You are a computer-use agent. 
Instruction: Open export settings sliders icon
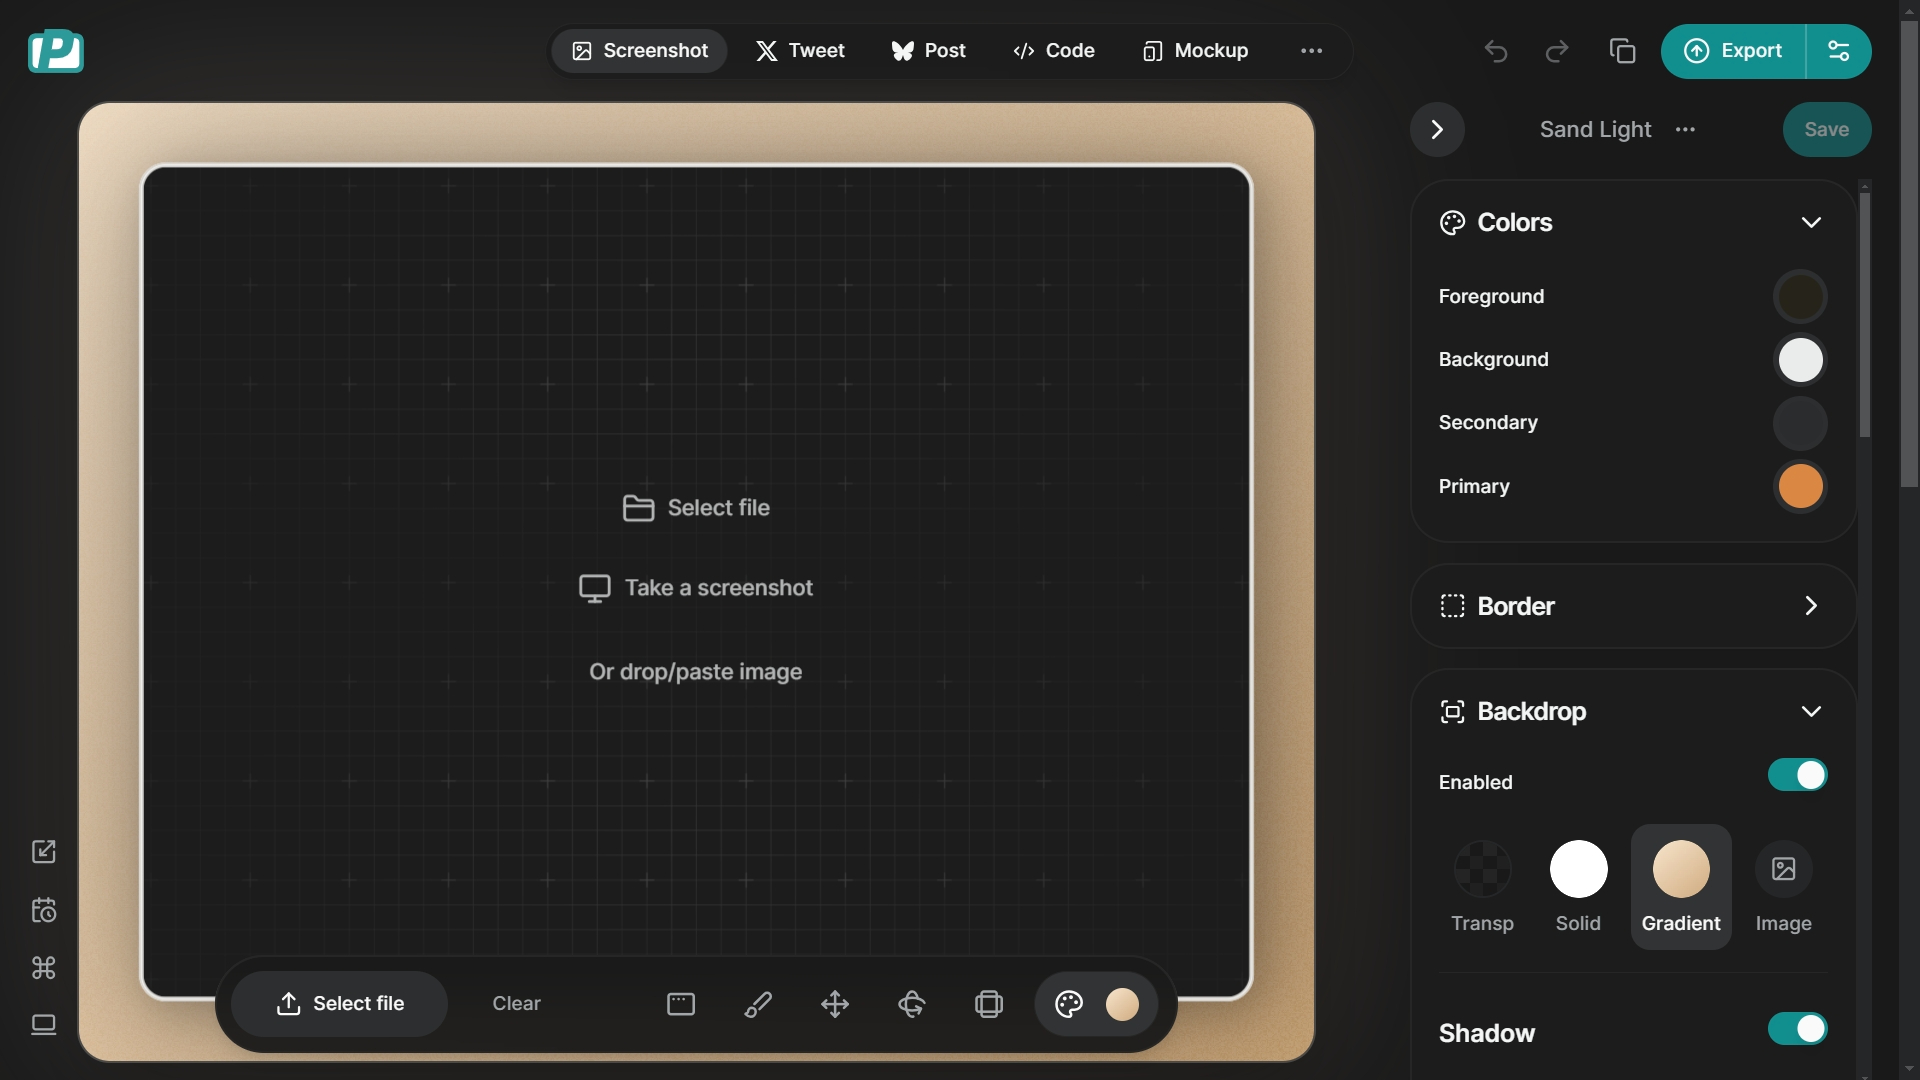[x=1838, y=51]
